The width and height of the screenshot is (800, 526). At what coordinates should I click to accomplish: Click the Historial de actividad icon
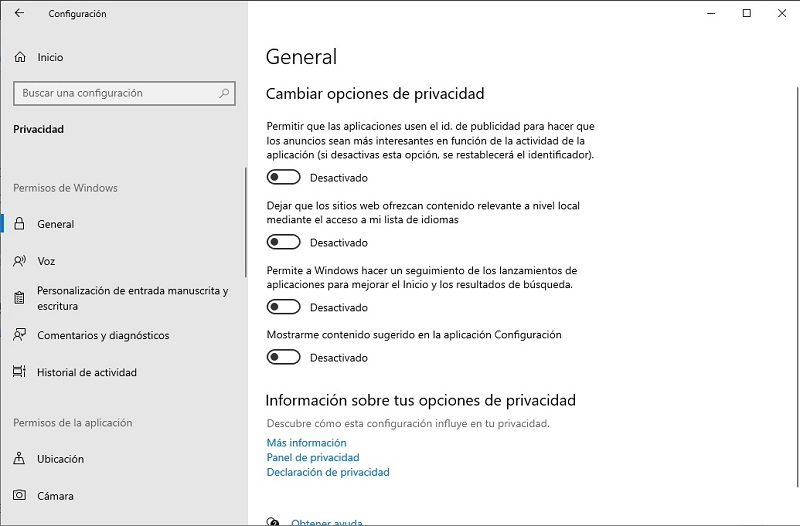click(x=20, y=373)
